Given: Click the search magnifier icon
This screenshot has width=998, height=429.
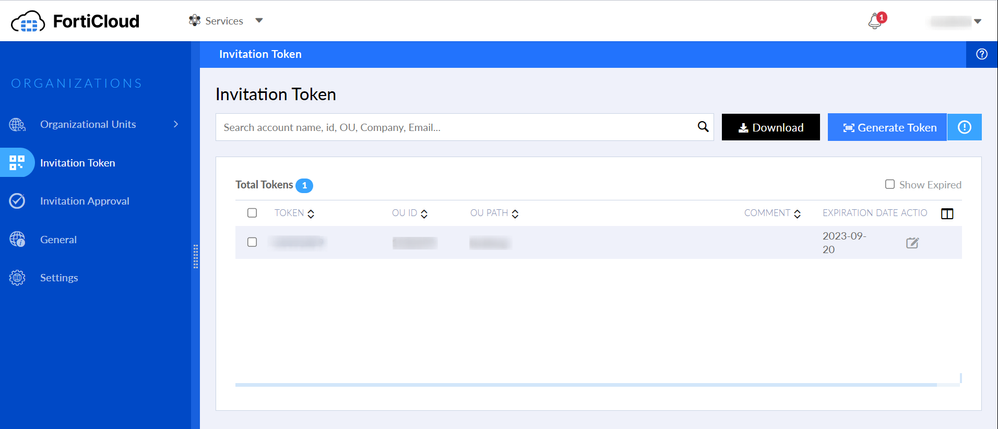Looking at the screenshot, I should (703, 127).
